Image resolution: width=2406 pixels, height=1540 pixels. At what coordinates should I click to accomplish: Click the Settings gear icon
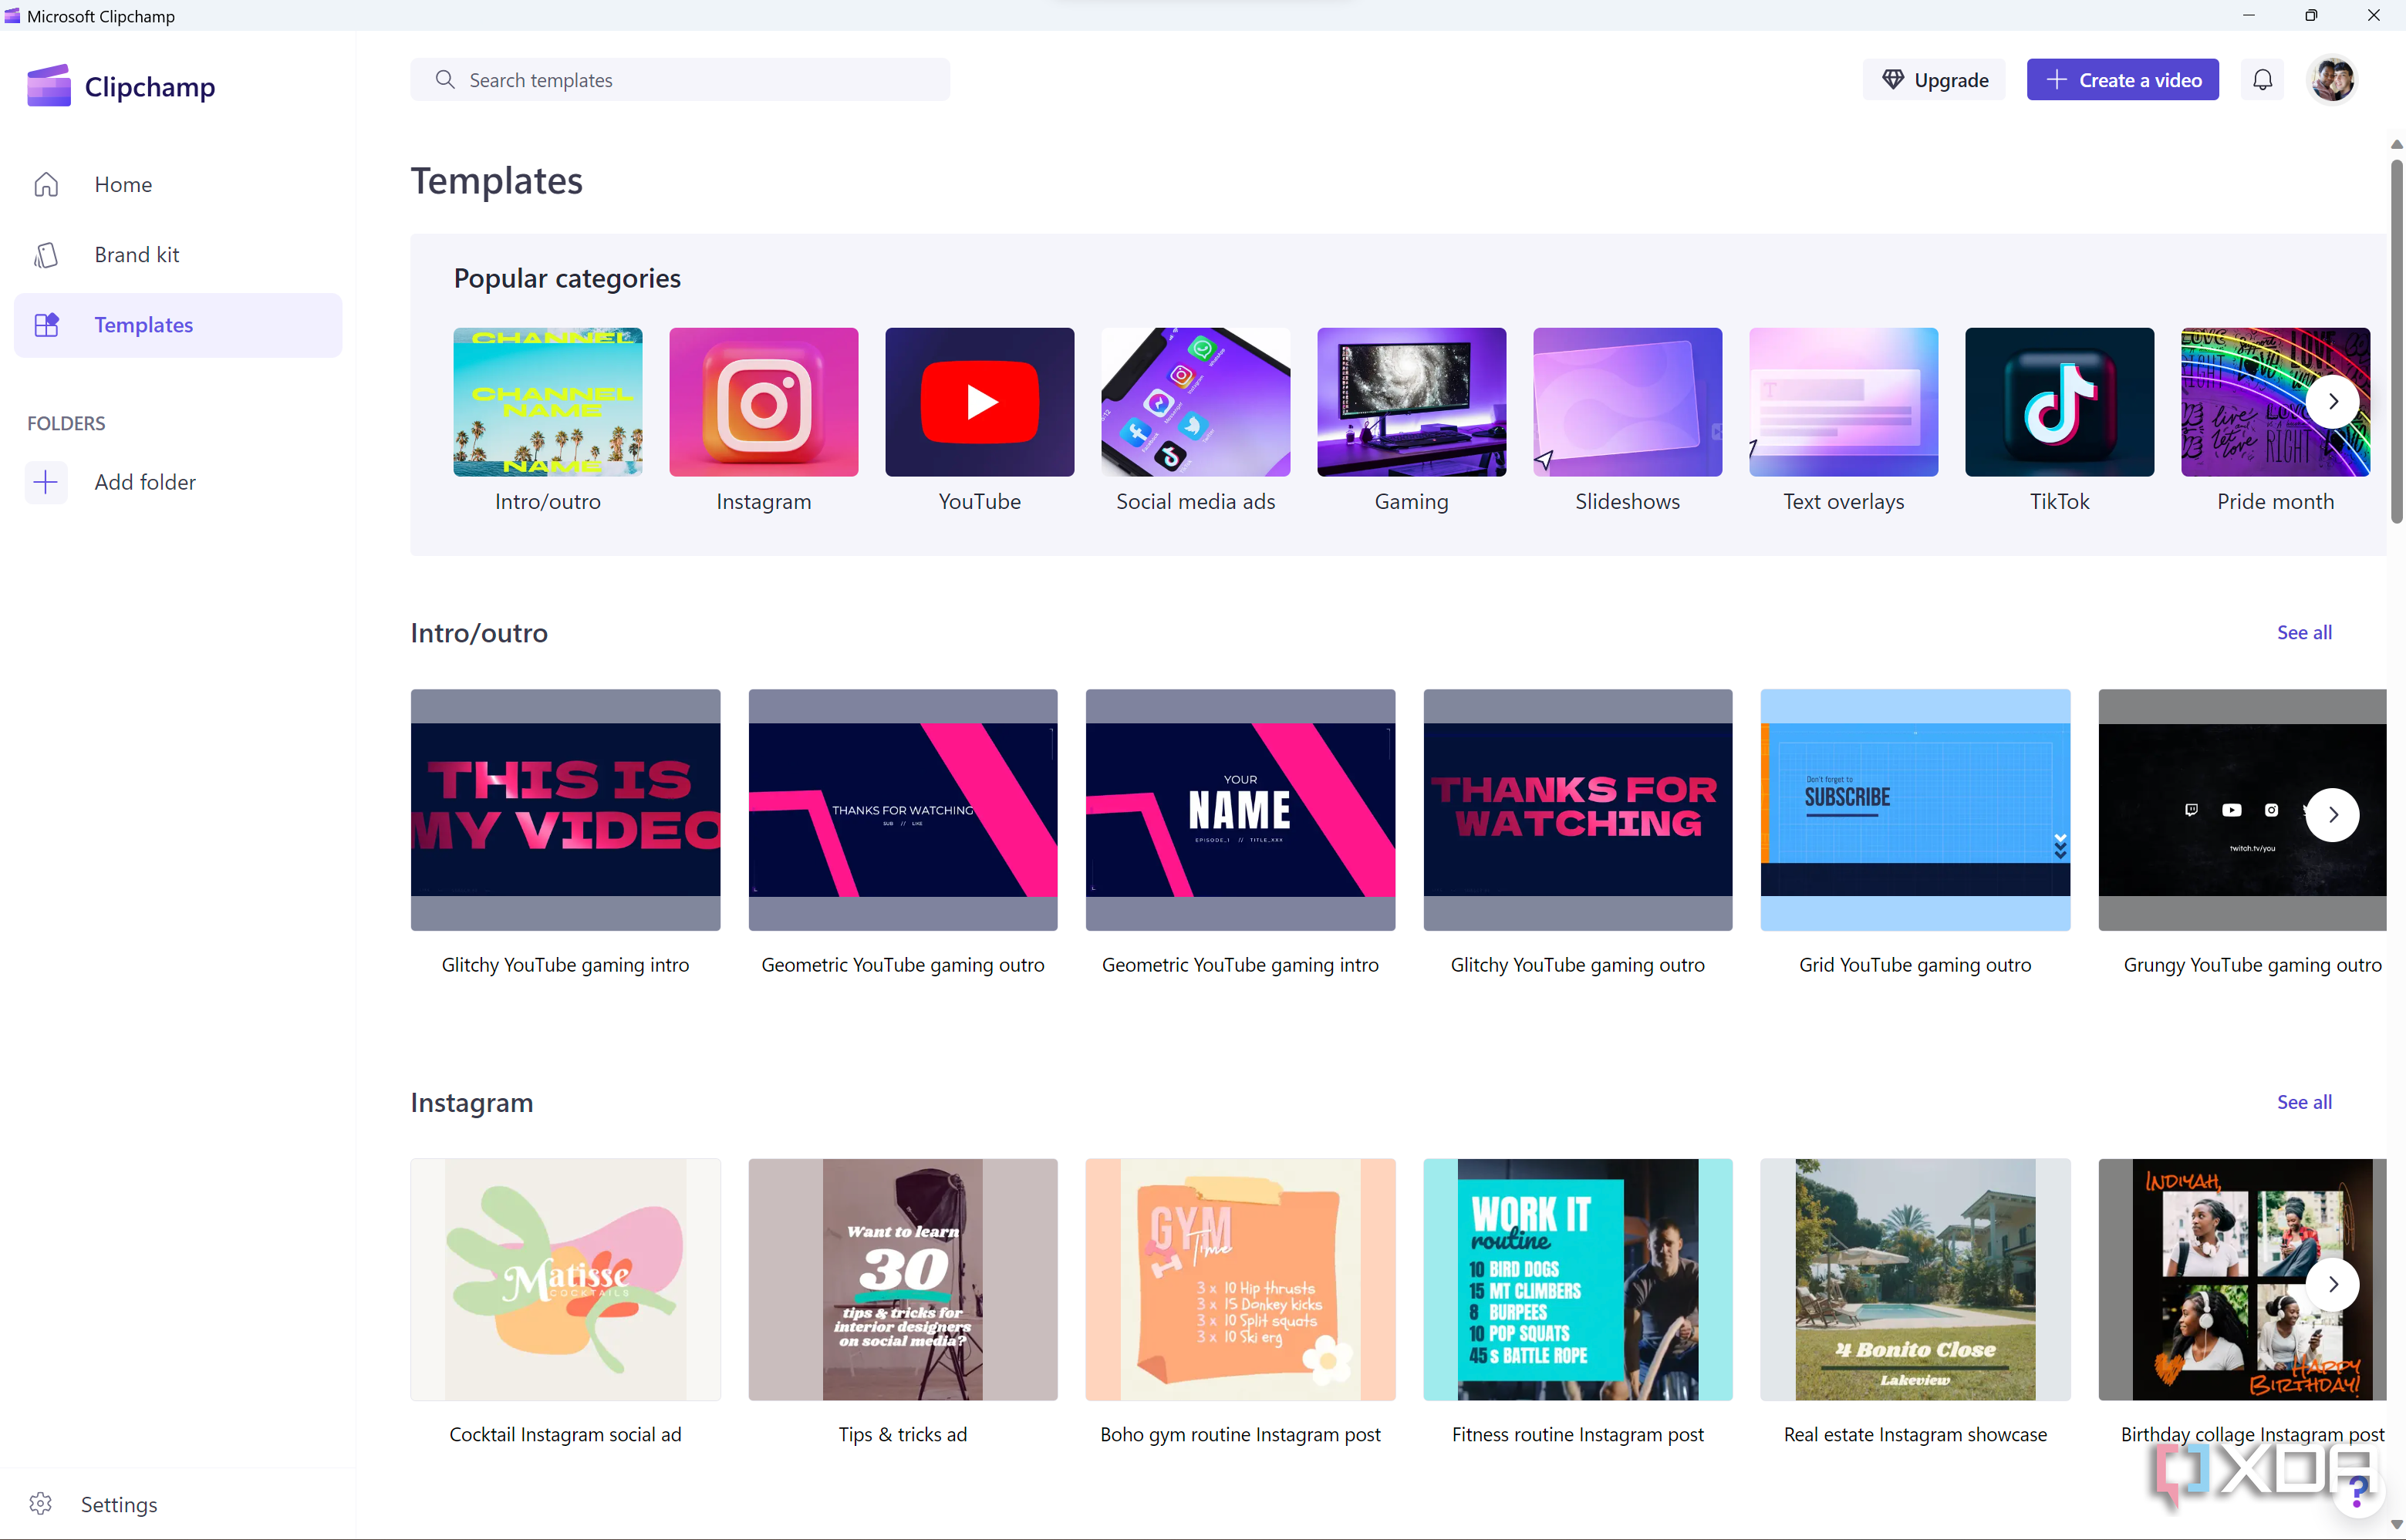click(x=41, y=1504)
